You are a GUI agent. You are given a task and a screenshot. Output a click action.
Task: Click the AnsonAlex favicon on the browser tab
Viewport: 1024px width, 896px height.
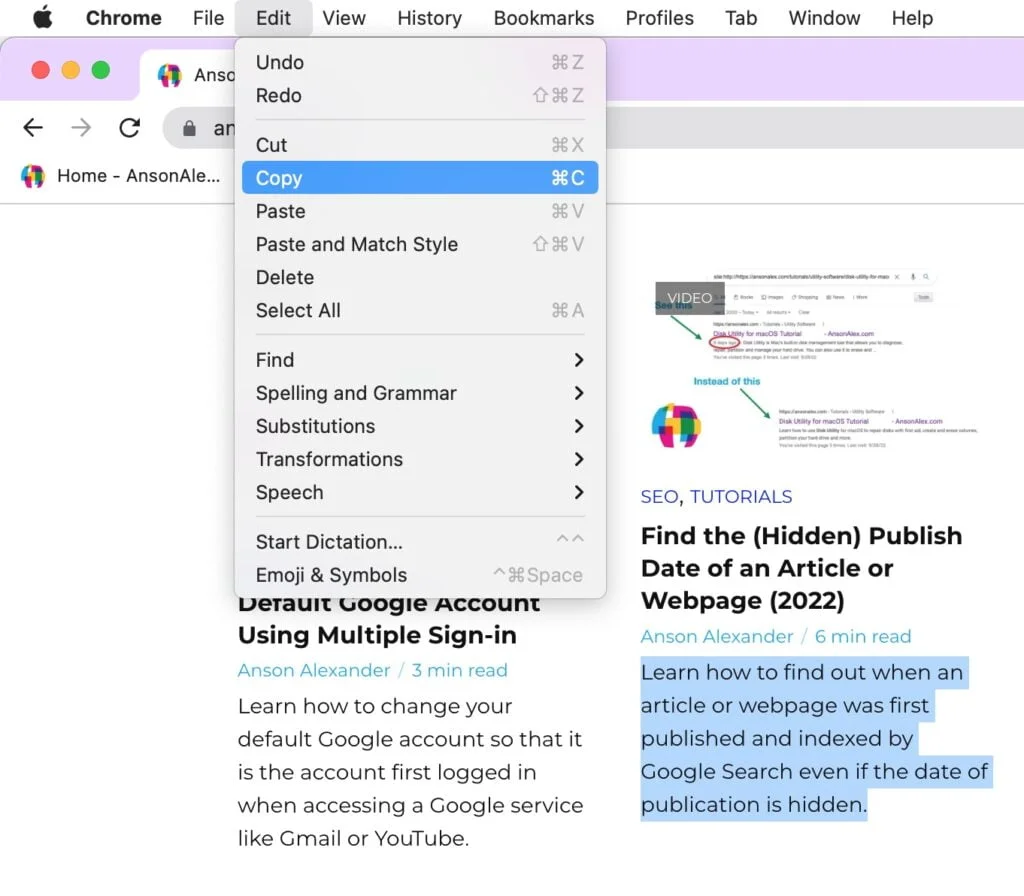pos(170,75)
